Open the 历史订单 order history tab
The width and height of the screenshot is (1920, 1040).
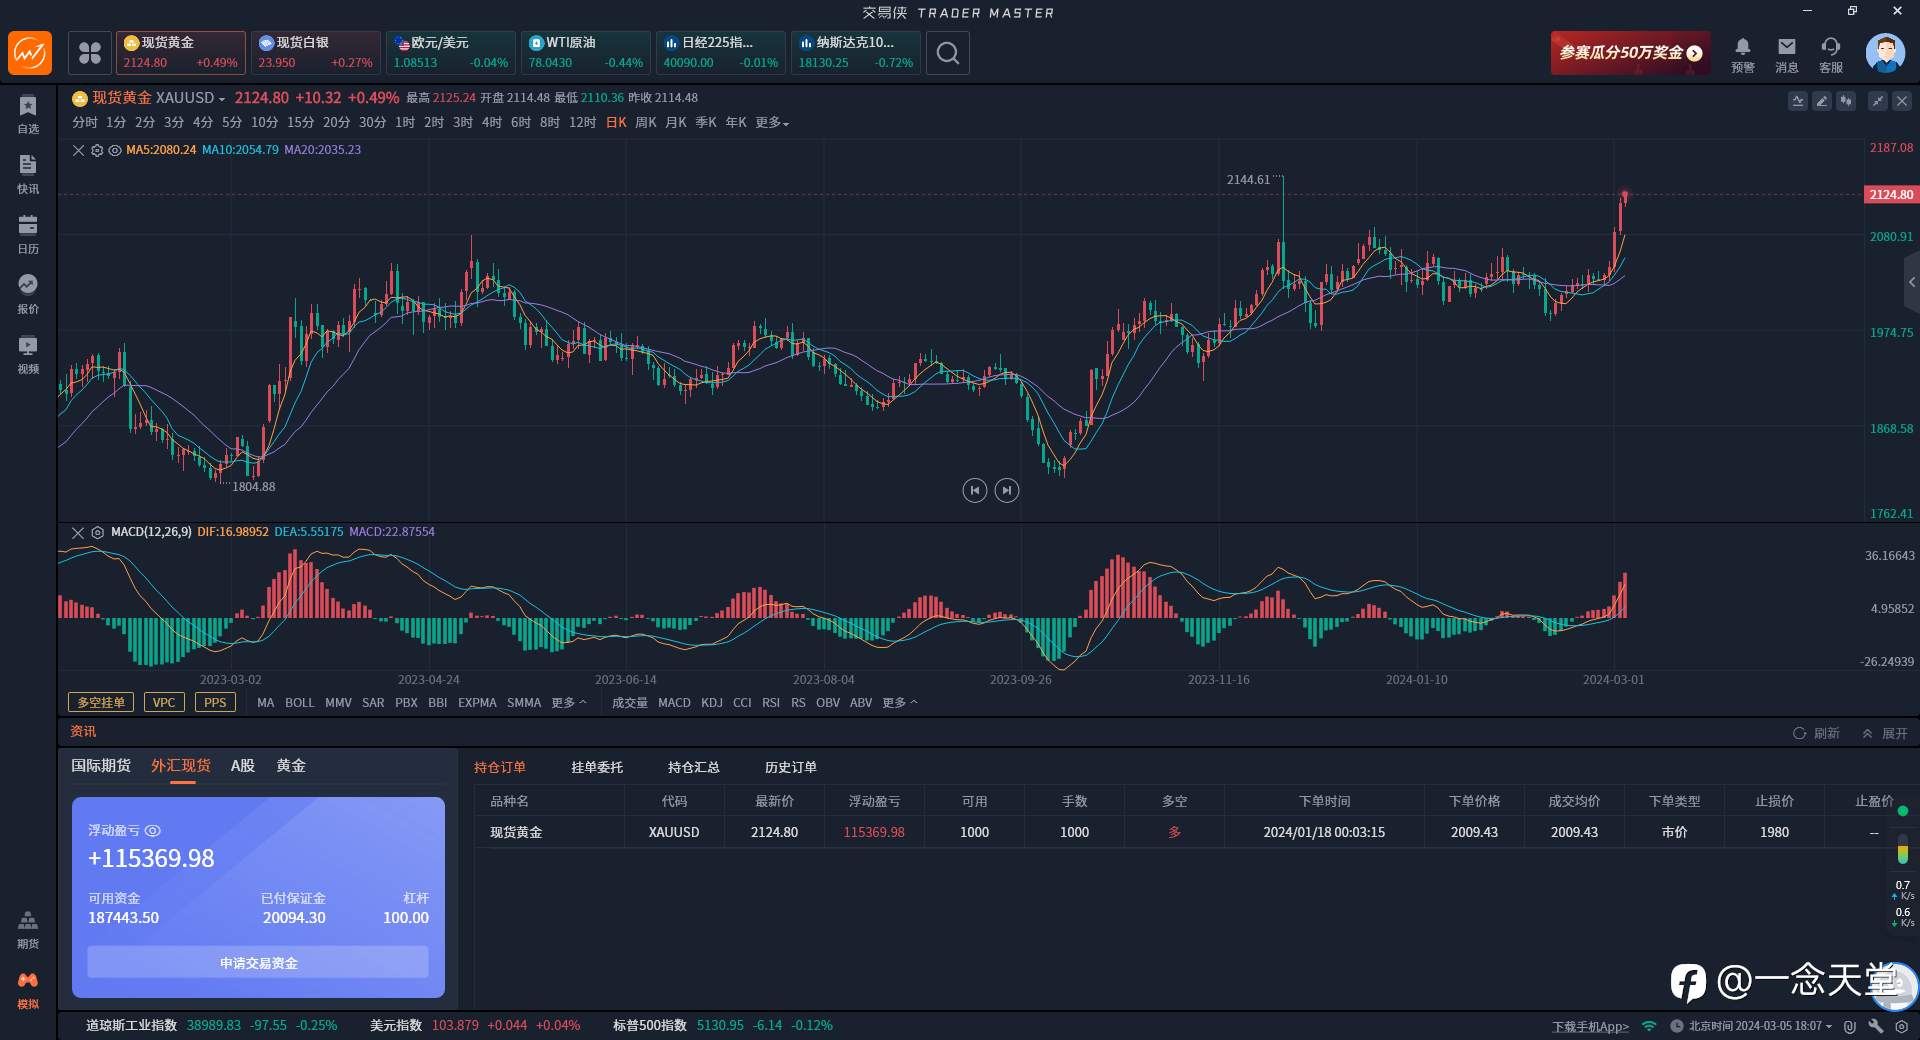coord(791,767)
